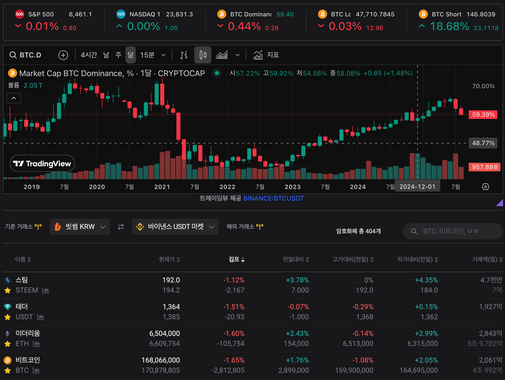Open the 지표 indicators menu
This screenshot has height=380, width=505.
tap(266, 55)
